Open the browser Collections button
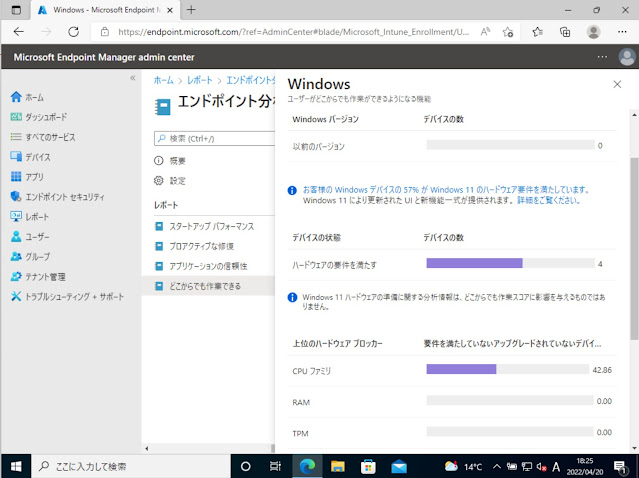The height and width of the screenshot is (478, 639). coord(565,32)
